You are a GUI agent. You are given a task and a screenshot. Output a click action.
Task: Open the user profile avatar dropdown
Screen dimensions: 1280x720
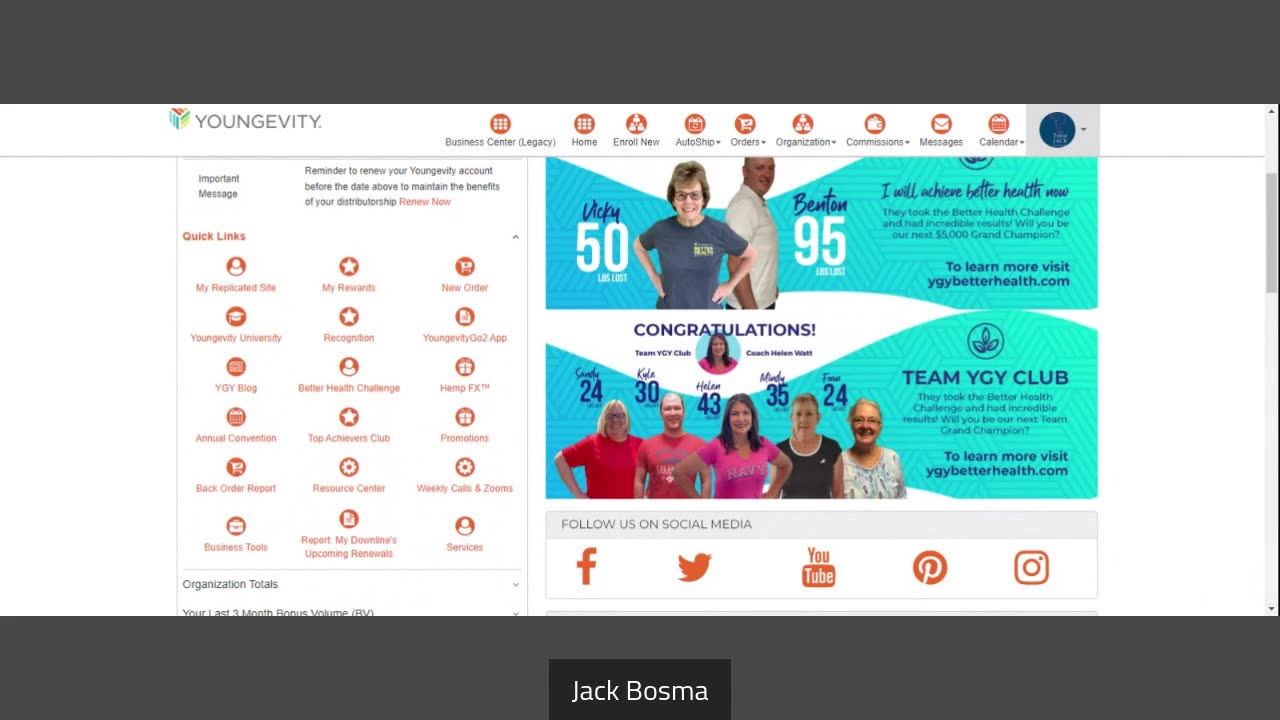coord(1062,130)
